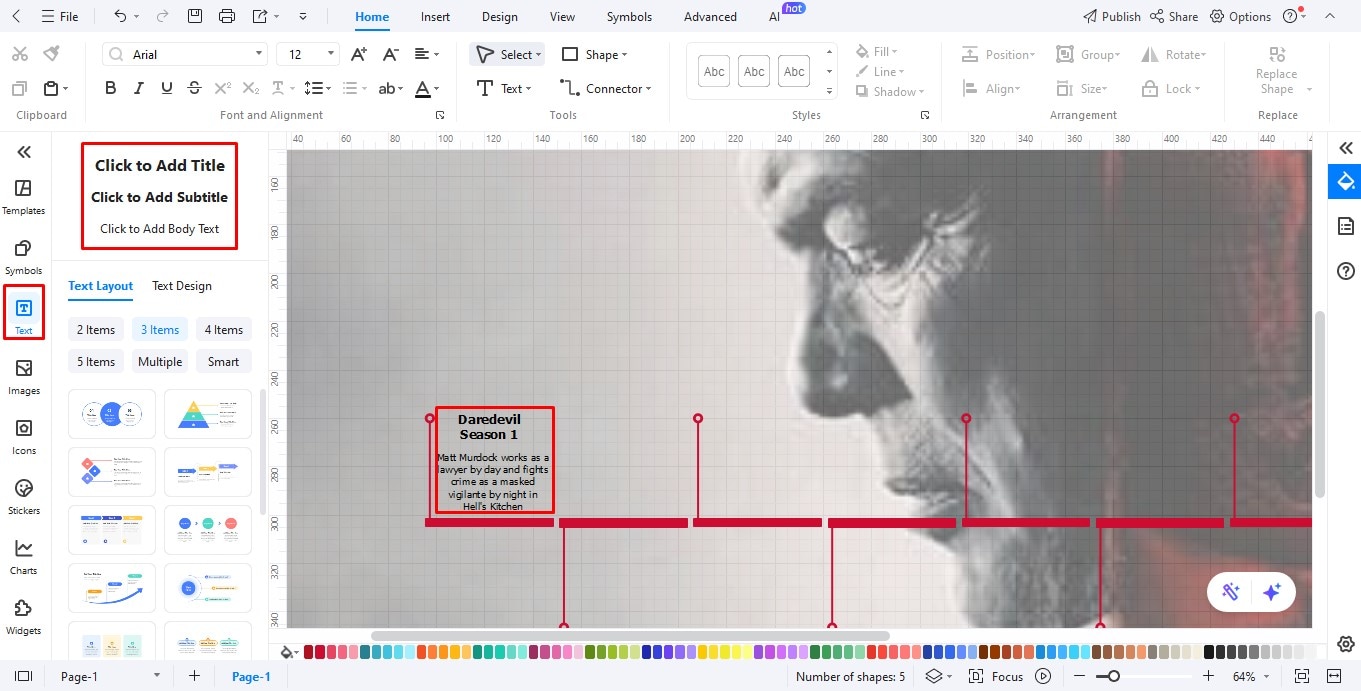
Task: Click the Cut scissors icon
Action: click(x=19, y=54)
